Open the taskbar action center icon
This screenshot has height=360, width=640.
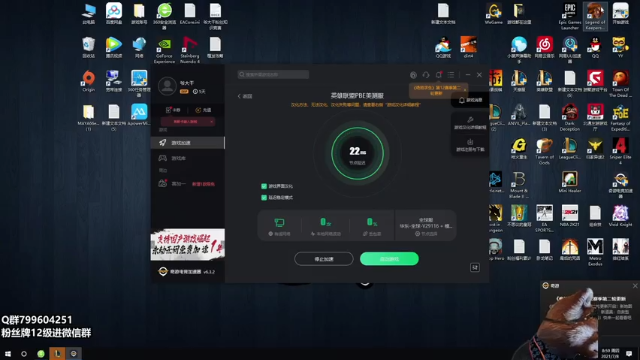pyautogui.click(x=629, y=353)
